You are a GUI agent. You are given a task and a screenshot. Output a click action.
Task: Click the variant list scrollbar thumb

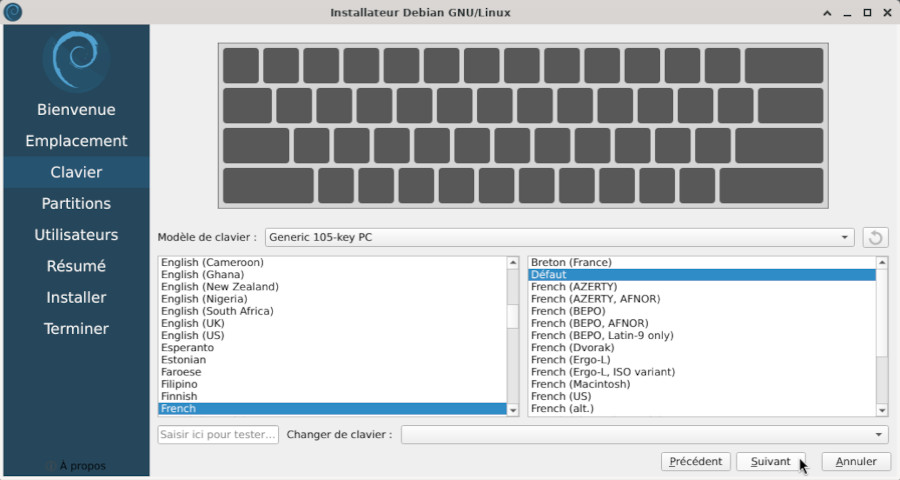point(882,312)
